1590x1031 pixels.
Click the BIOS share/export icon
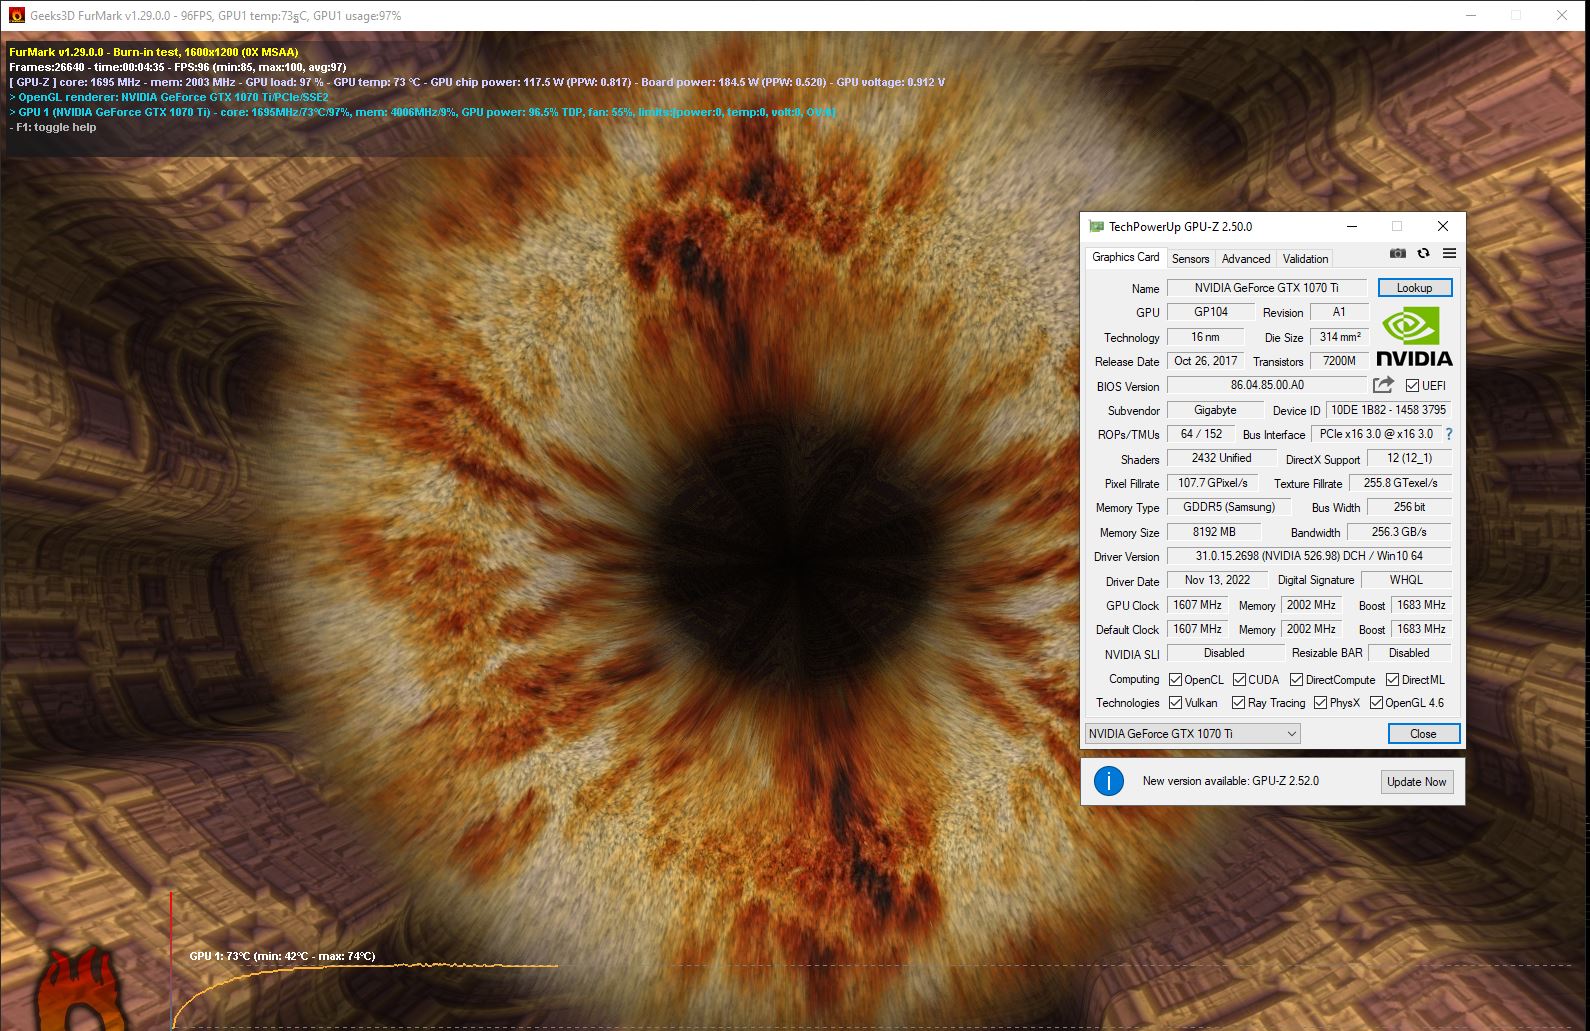coord(1383,385)
